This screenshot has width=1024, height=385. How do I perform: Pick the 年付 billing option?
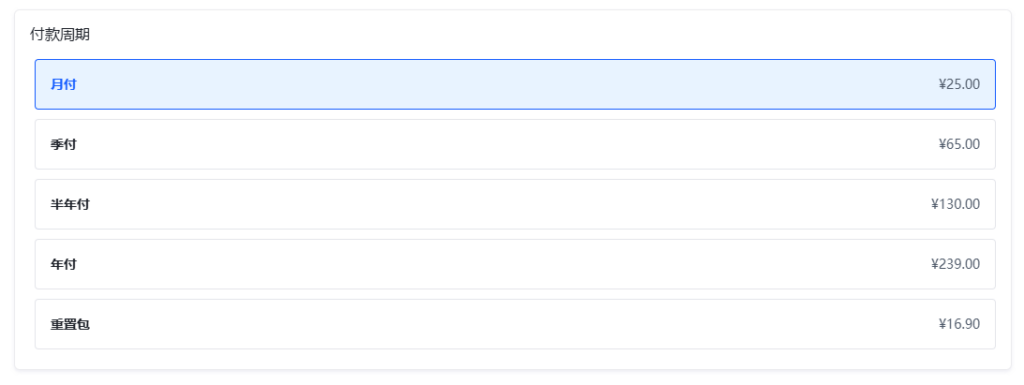tap(515, 264)
